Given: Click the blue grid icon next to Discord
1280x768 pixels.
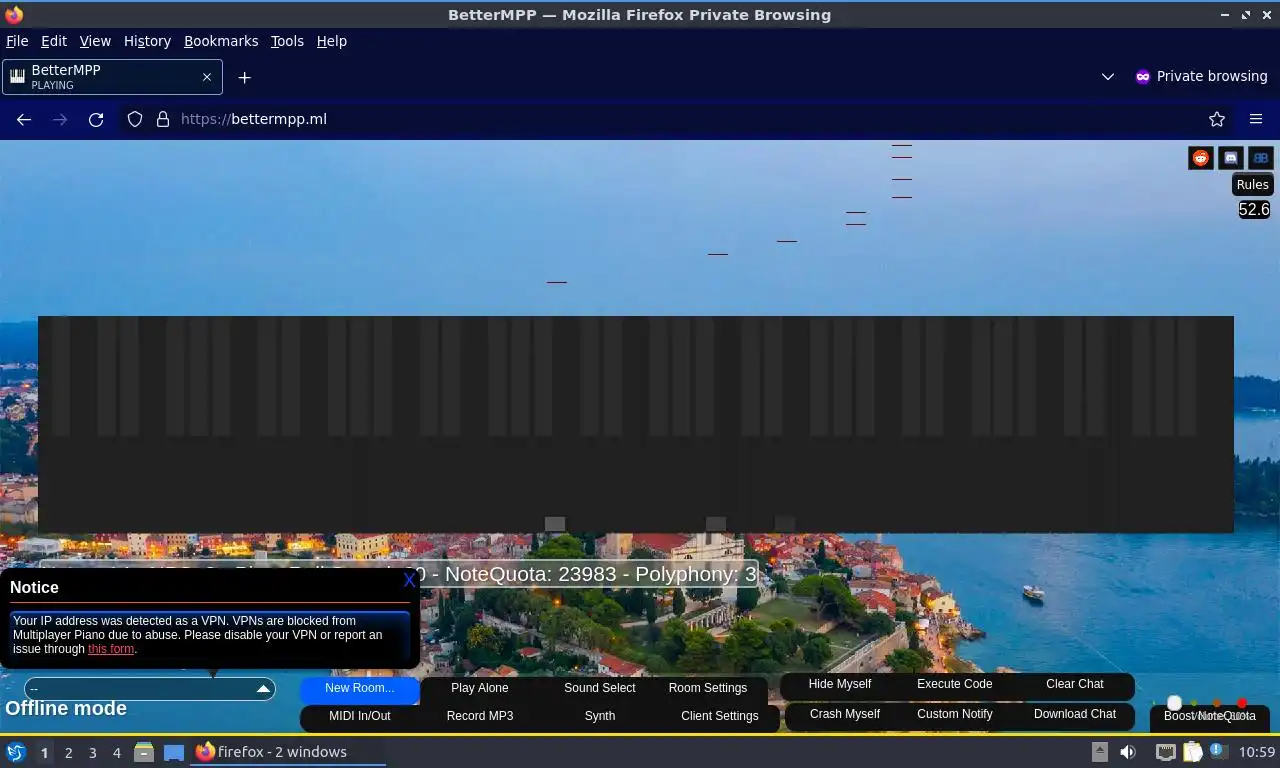Looking at the screenshot, I should pyautogui.click(x=1261, y=158).
